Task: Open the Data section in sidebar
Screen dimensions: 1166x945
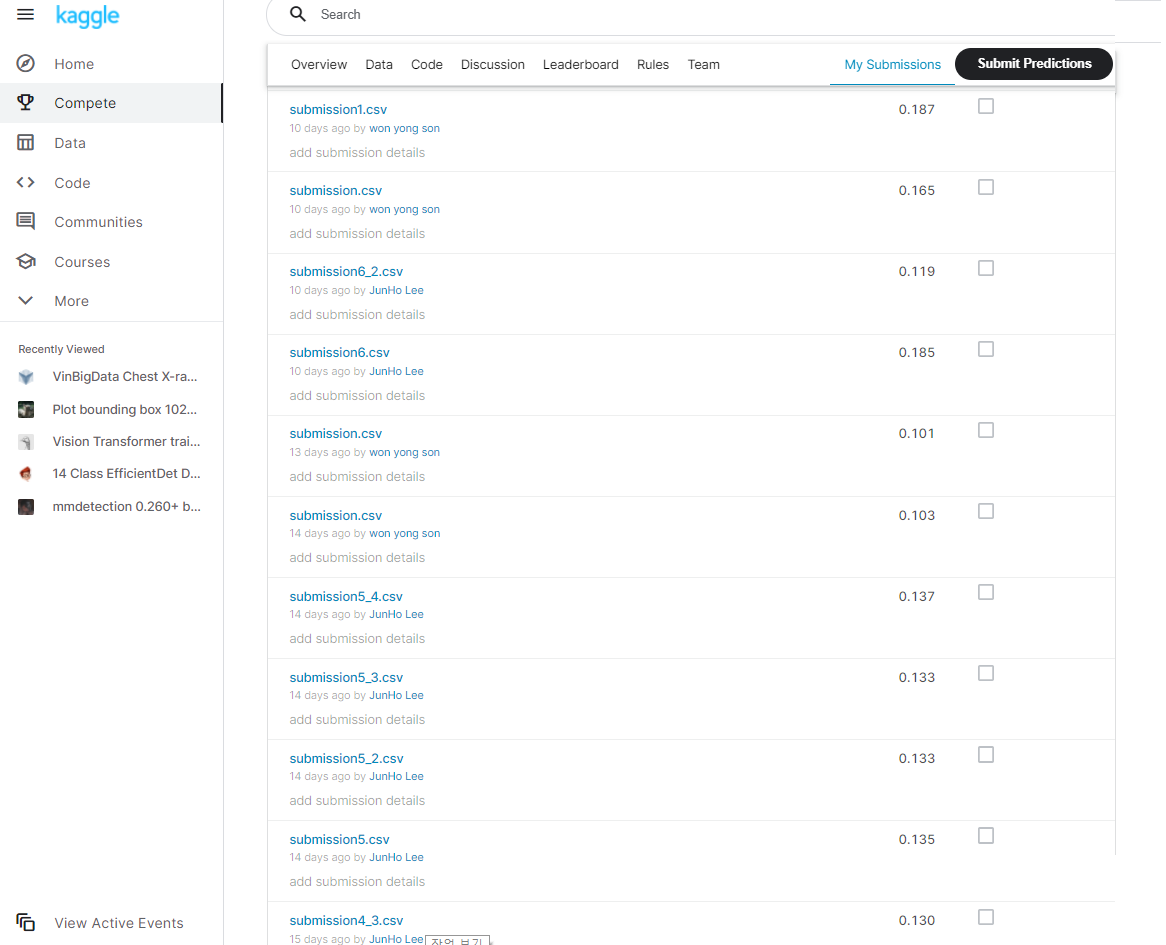Action: [x=70, y=142]
